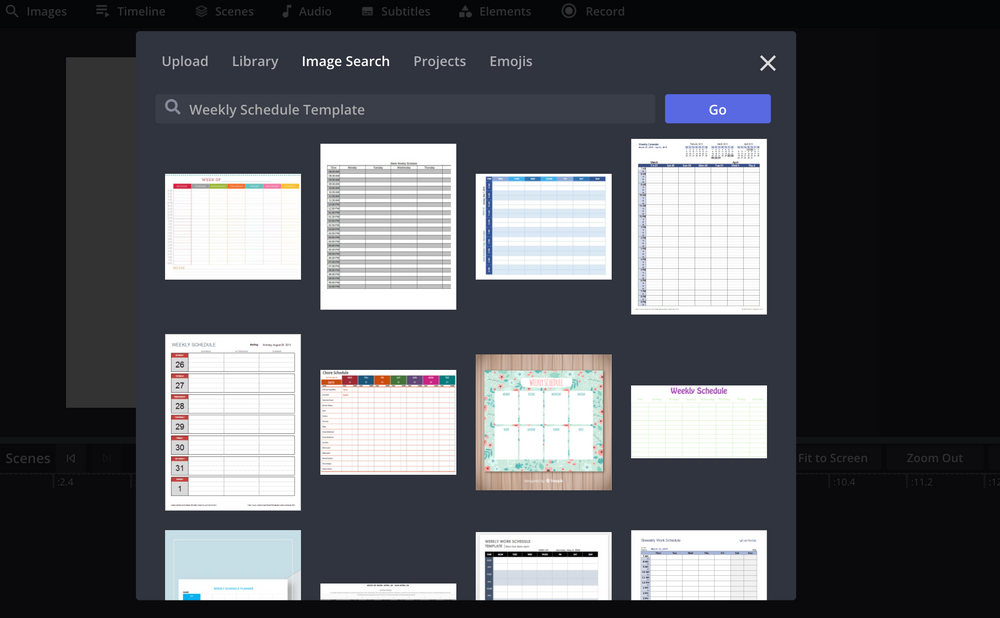The width and height of the screenshot is (1000, 618).
Task: Switch to the Upload tab
Action: coord(185,61)
